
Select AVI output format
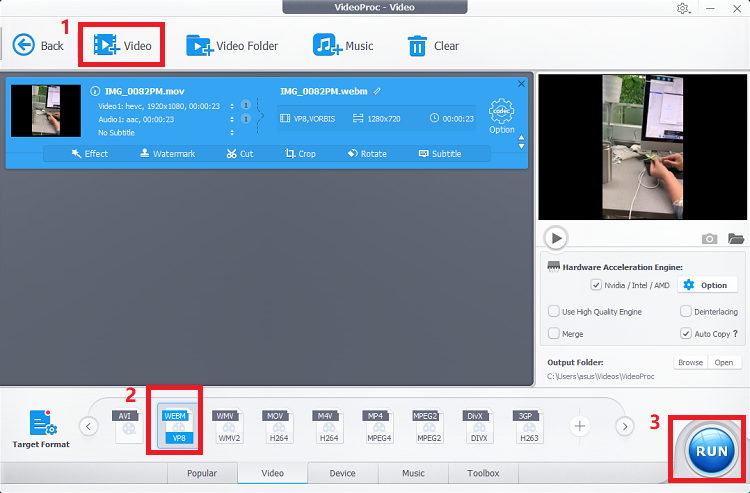point(127,426)
